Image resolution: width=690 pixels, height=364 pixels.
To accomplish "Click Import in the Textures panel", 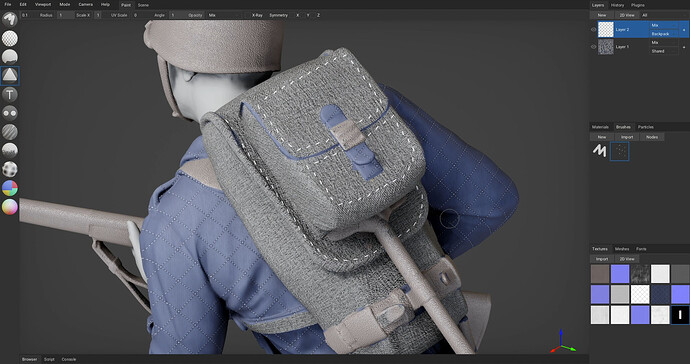I will (x=602, y=259).
